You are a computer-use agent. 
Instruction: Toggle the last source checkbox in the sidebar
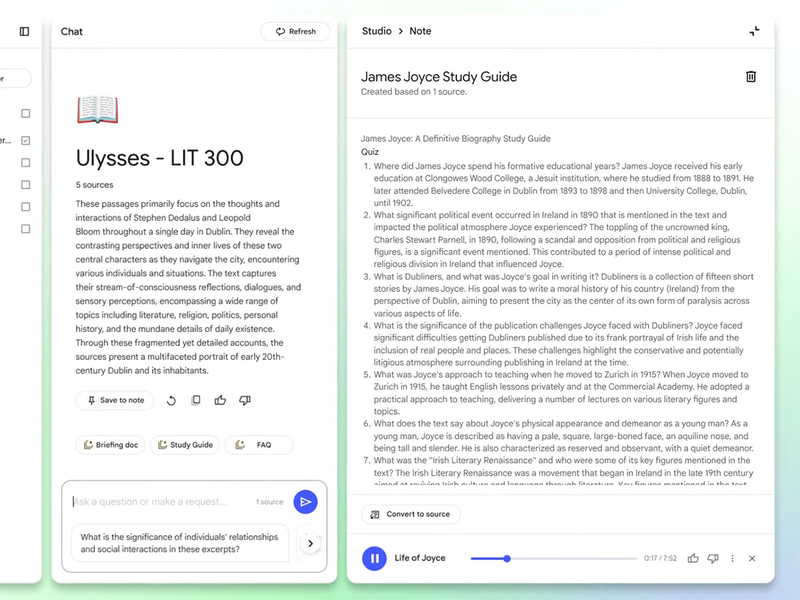click(x=26, y=229)
